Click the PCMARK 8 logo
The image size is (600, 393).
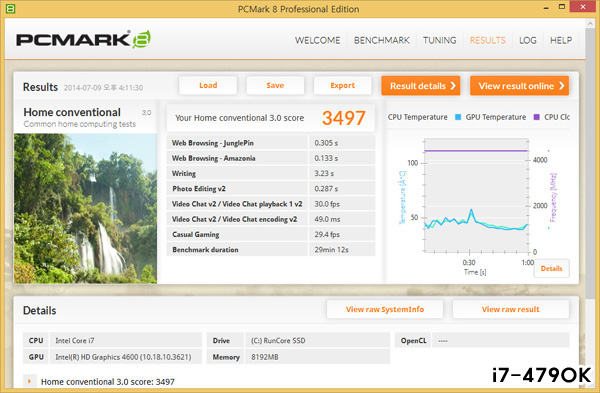click(x=83, y=39)
